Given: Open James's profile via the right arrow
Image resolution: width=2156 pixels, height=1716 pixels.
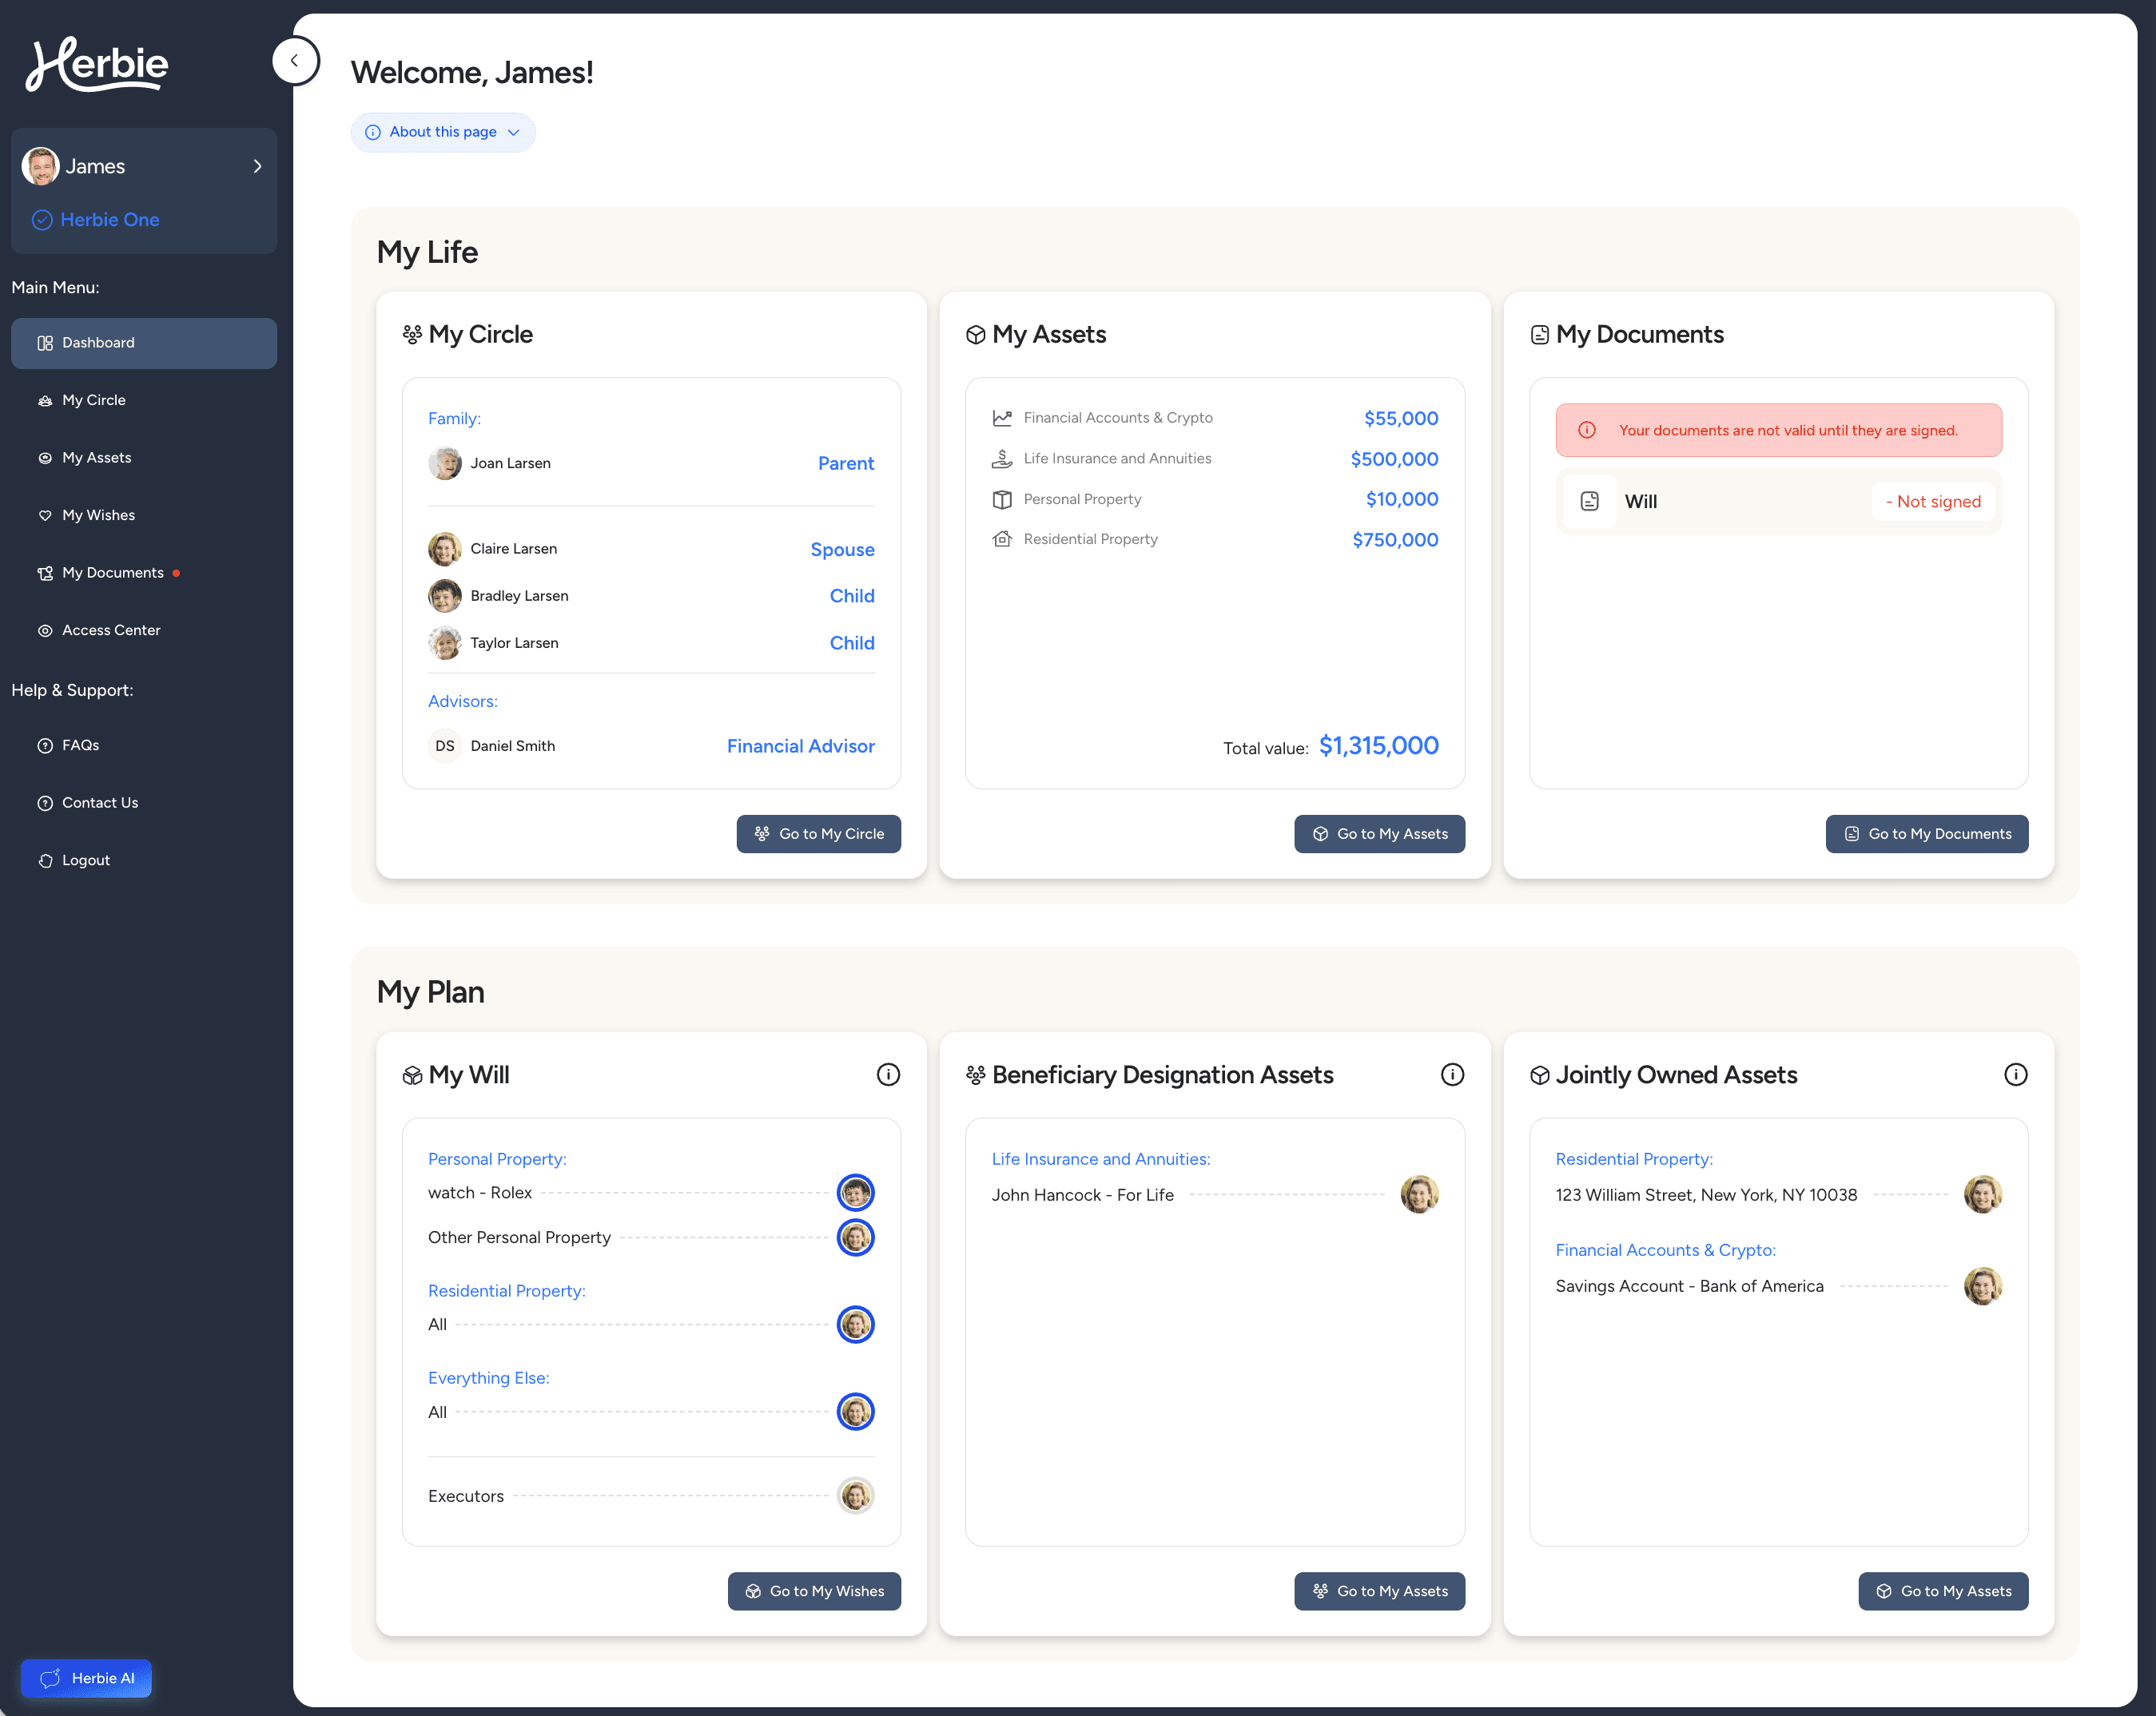Looking at the screenshot, I should 257,165.
